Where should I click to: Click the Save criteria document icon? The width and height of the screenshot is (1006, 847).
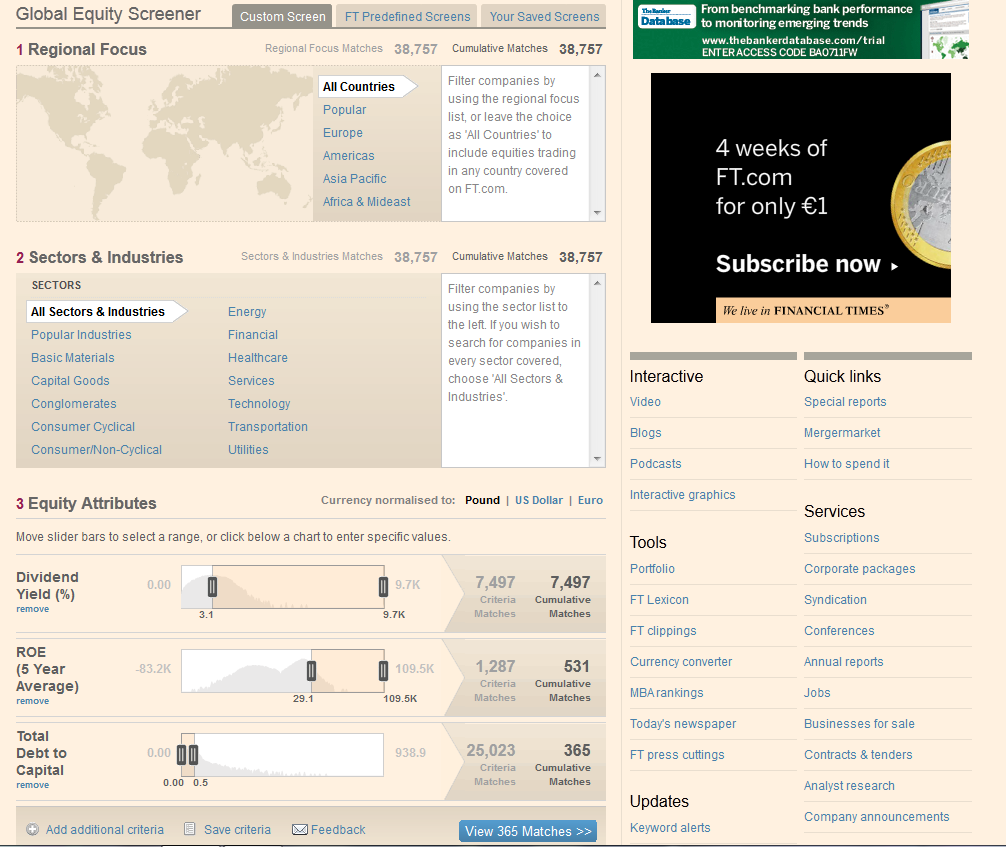(x=189, y=829)
